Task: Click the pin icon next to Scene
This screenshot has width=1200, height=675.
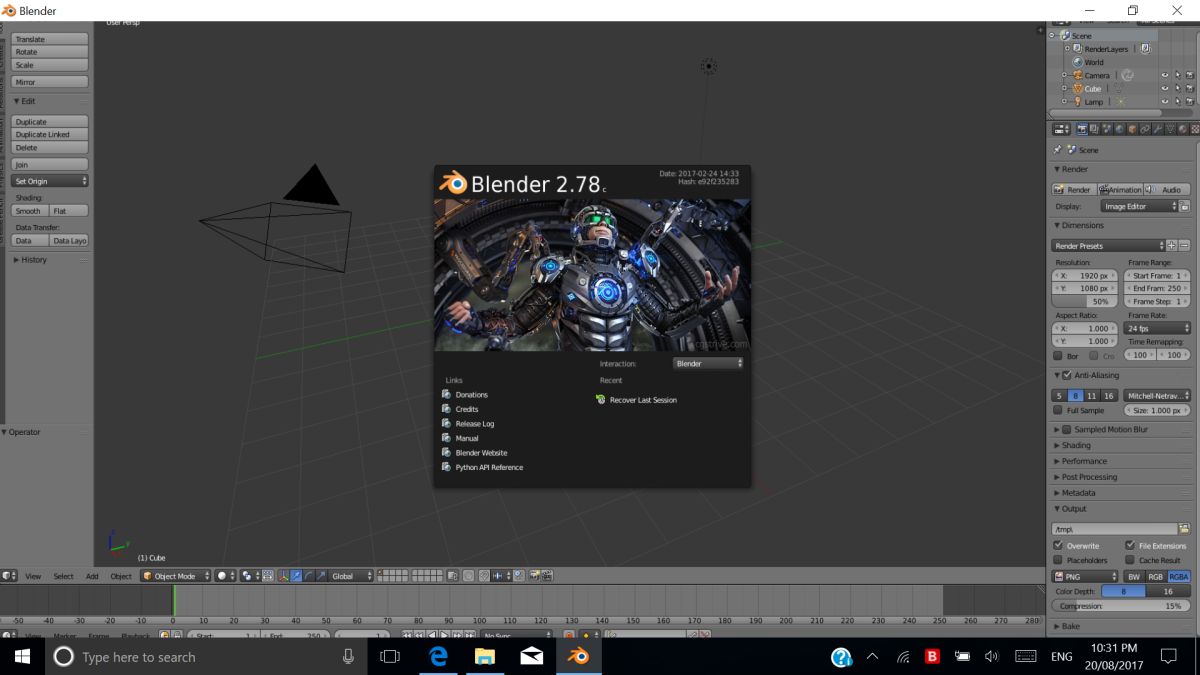Action: (x=1057, y=150)
